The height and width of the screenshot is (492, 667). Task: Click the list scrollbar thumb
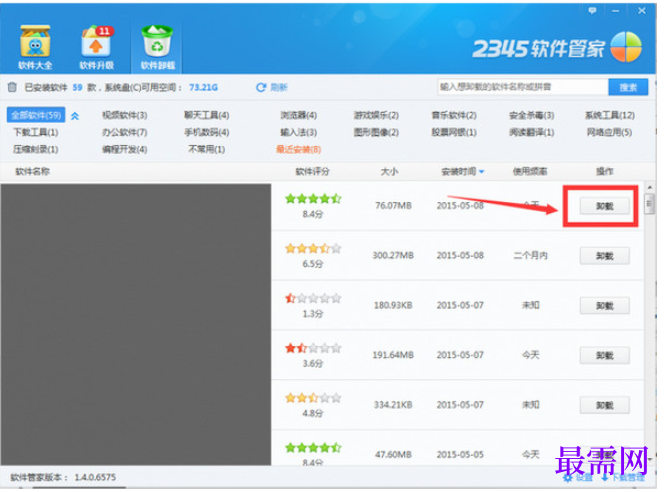649,204
